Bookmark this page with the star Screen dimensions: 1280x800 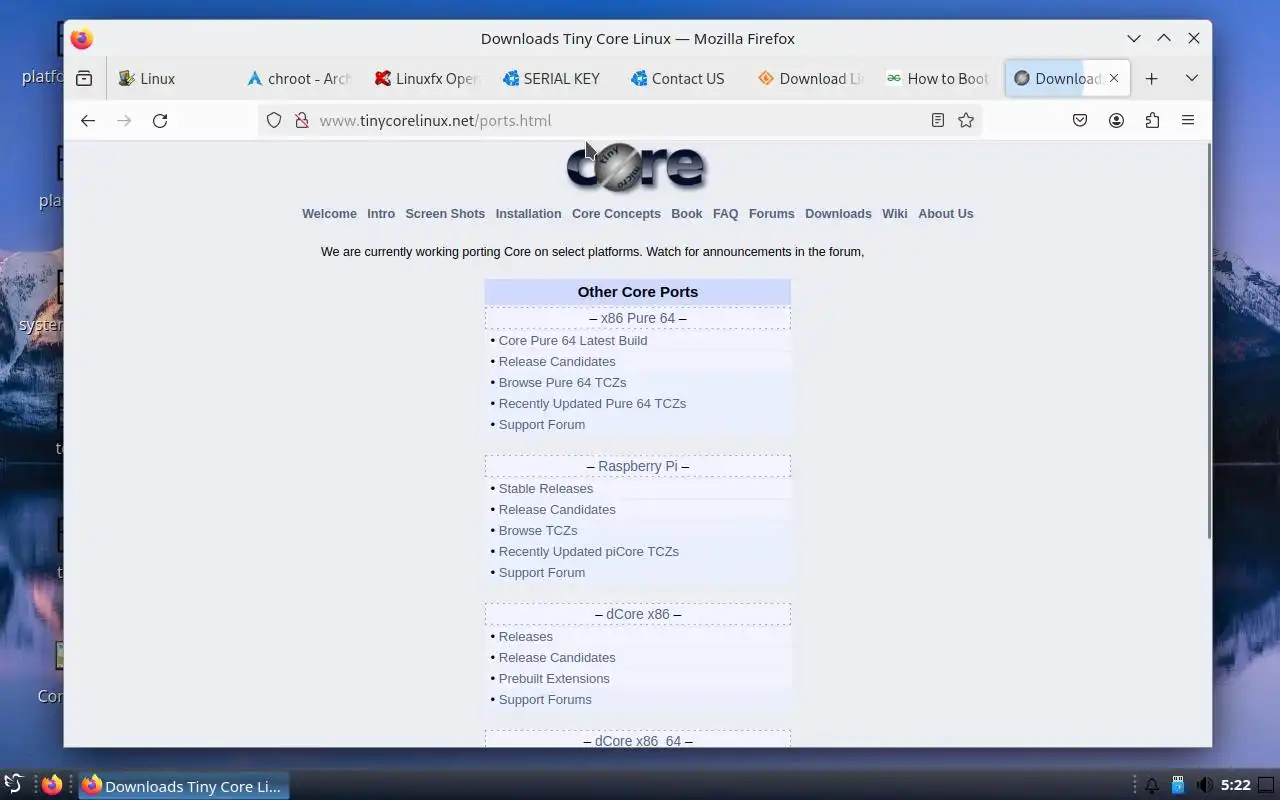(966, 120)
